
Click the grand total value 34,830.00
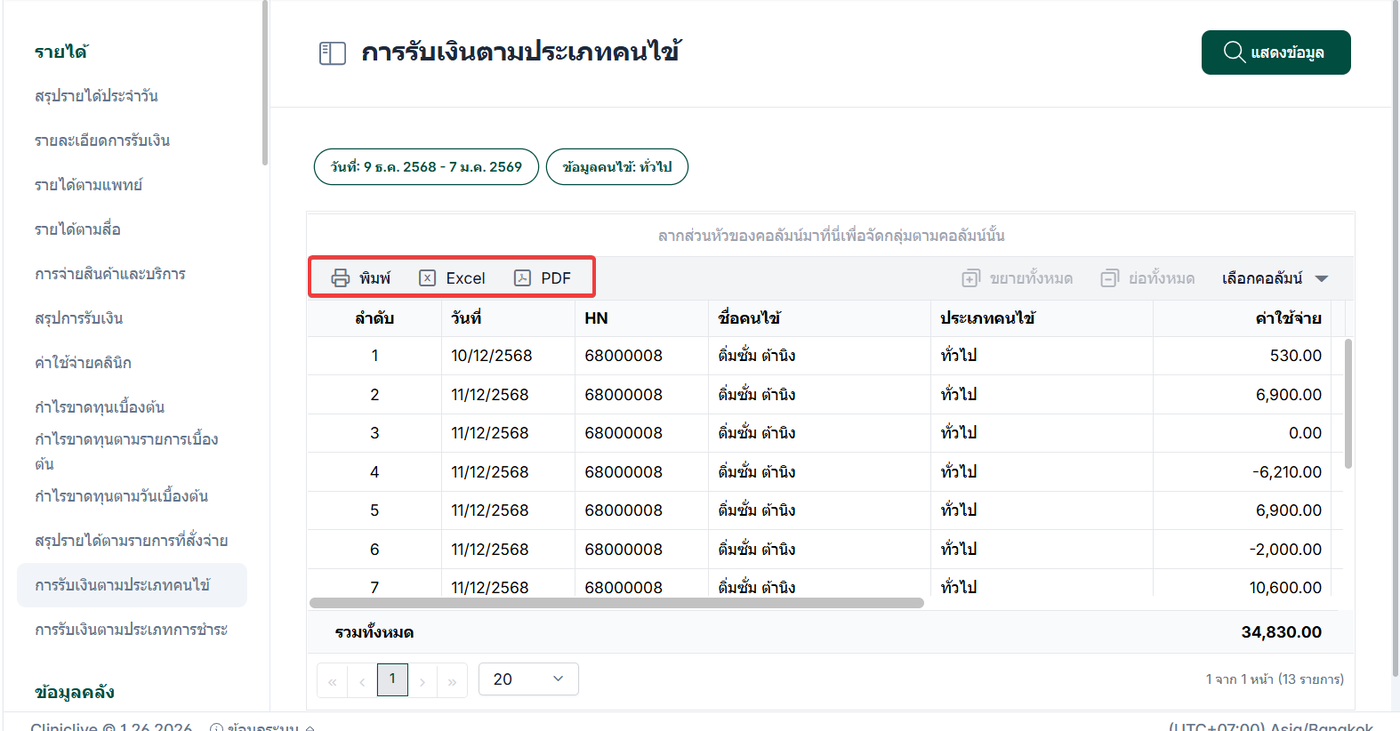[1281, 632]
